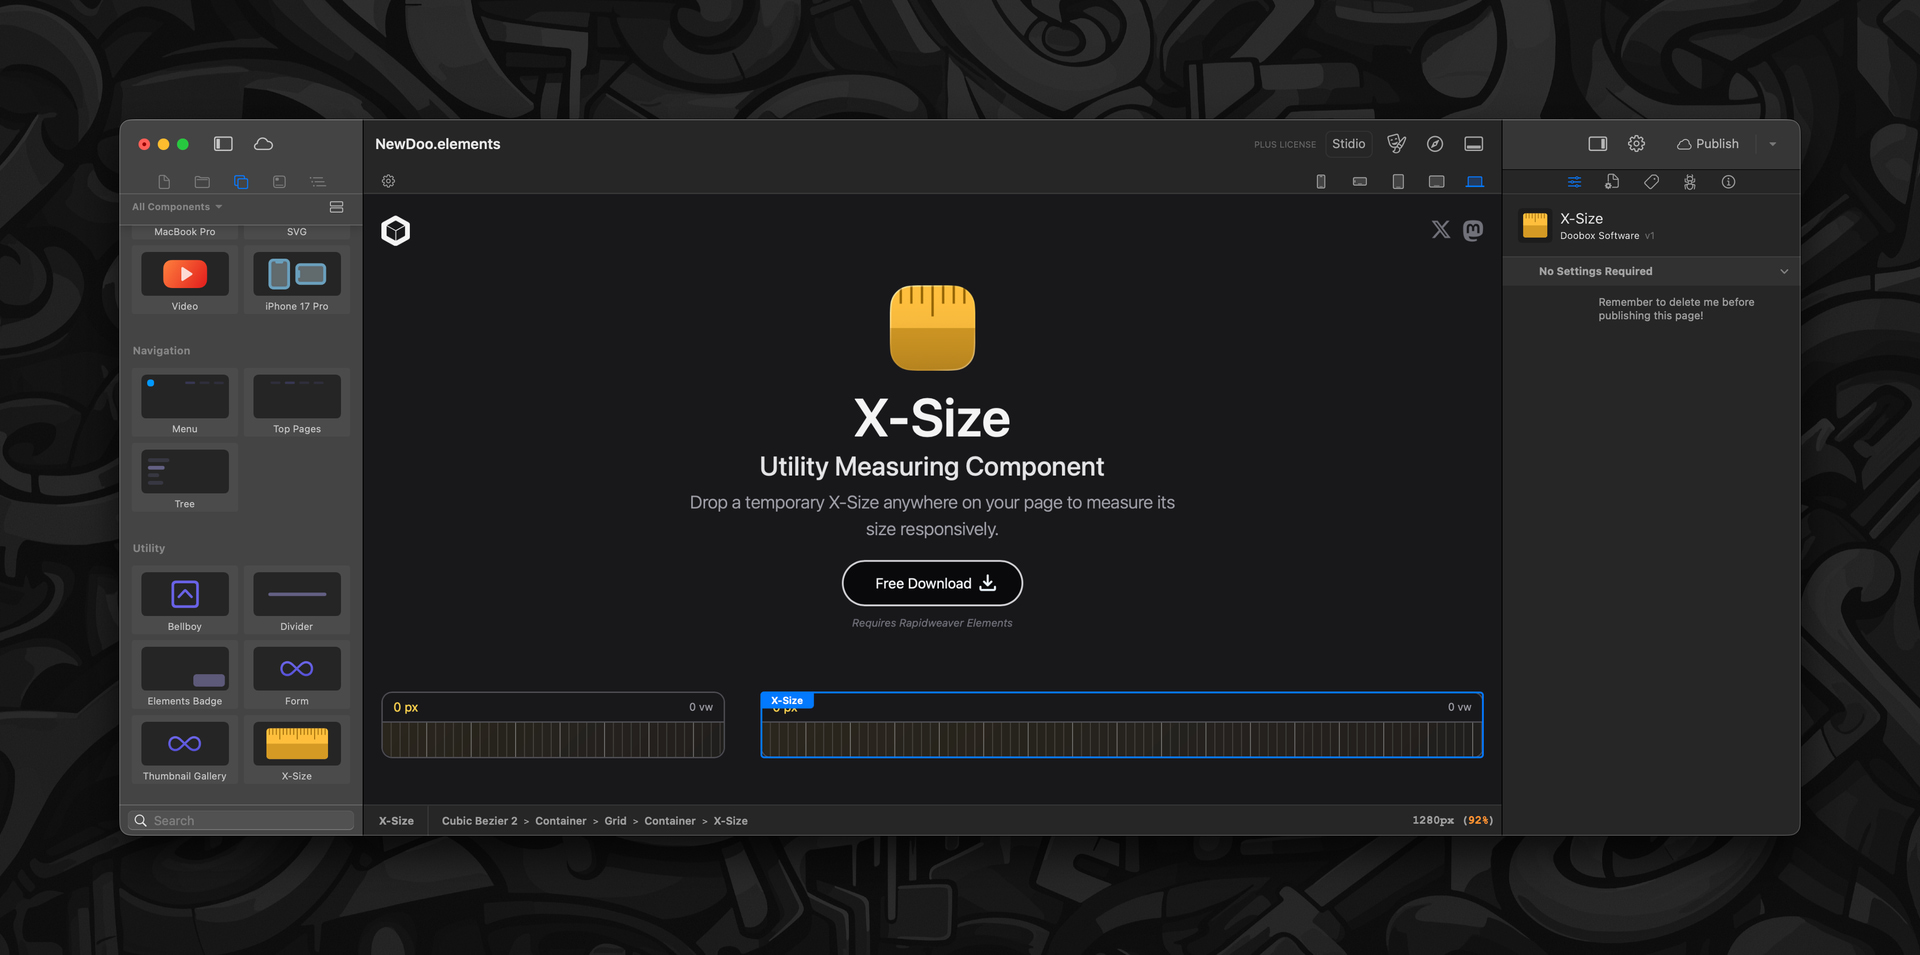Image resolution: width=1920 pixels, height=955 pixels.
Task: Open the cloud icon beside the sidebar toggle
Action: [x=263, y=144]
